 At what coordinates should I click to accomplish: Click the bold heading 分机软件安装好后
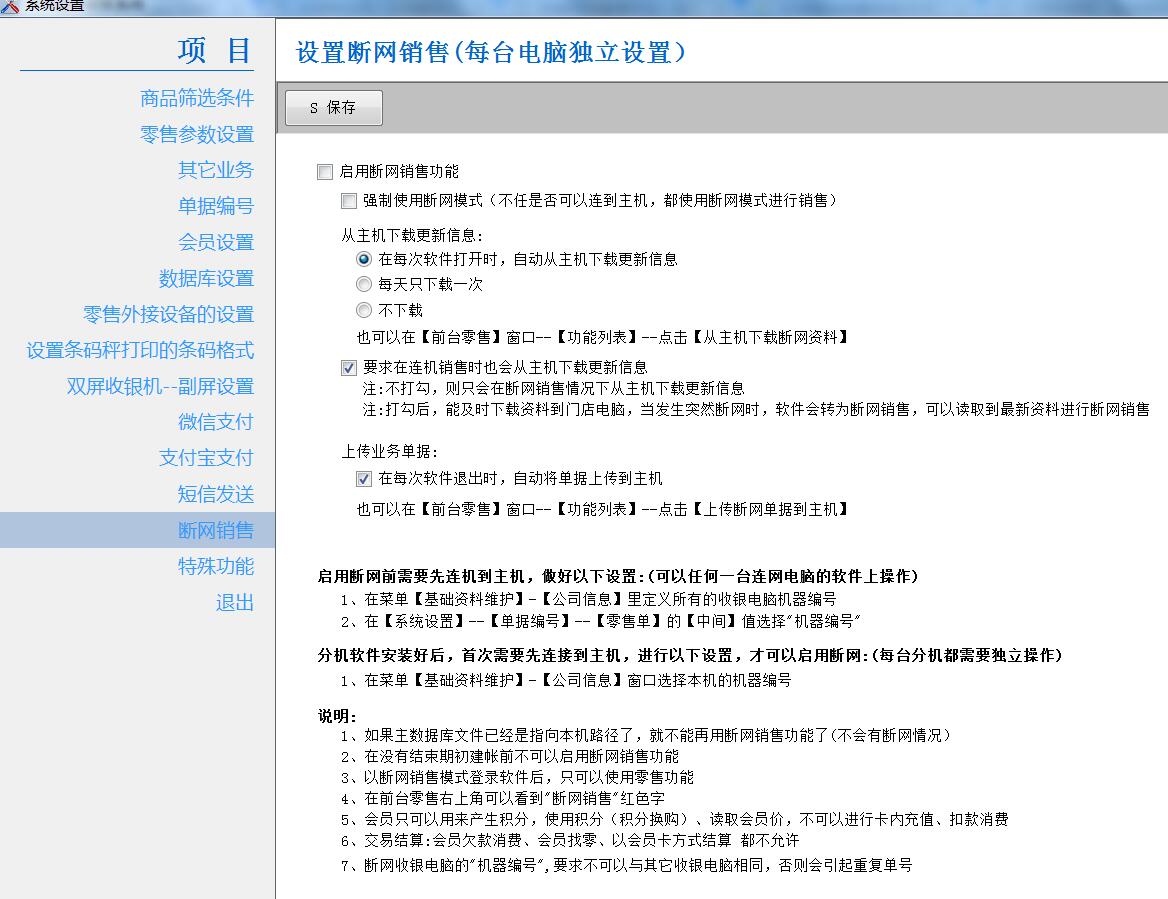690,655
